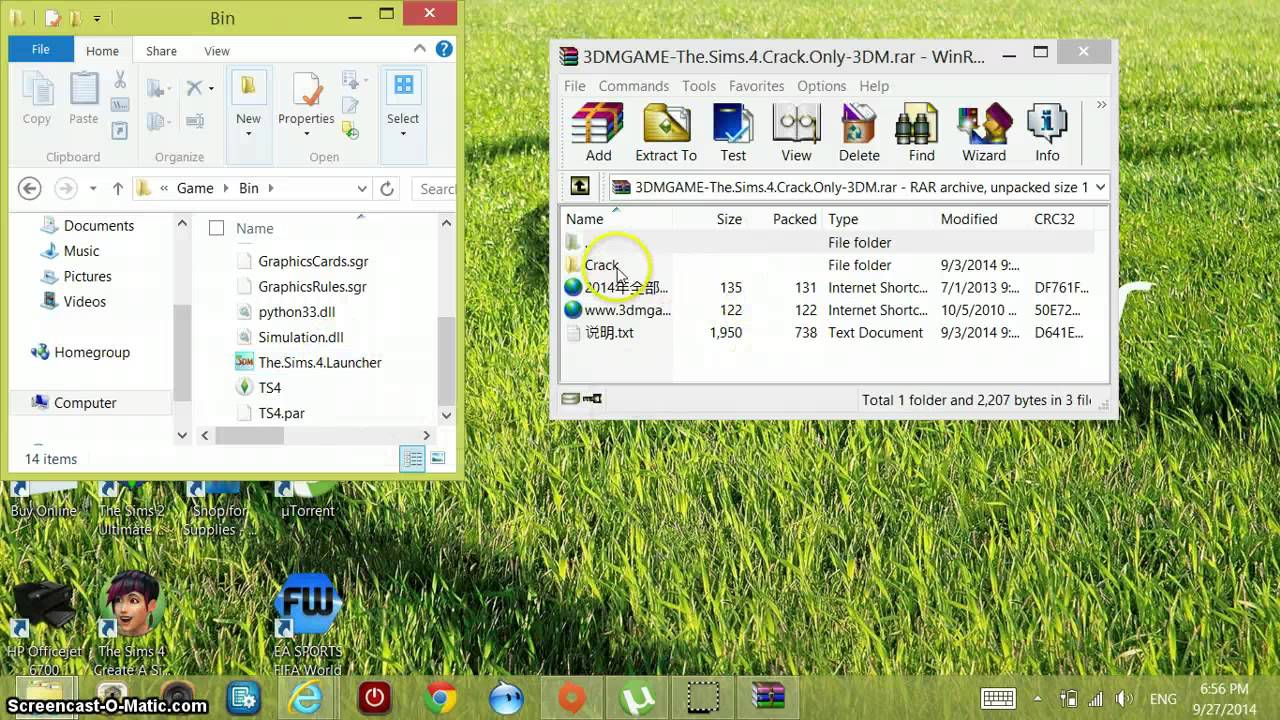Sort WinRAR list by Size column
1280x720 pixels.
click(729, 219)
